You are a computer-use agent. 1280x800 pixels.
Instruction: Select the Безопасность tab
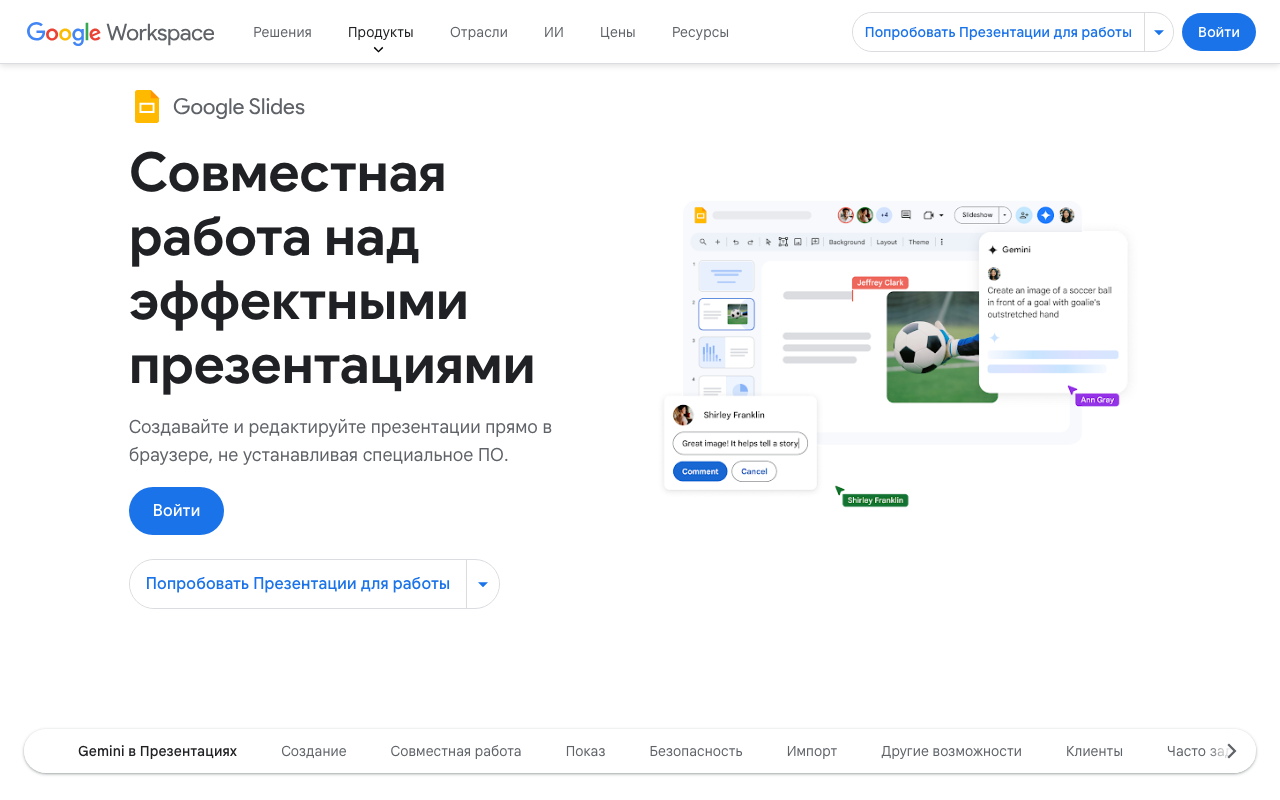point(696,751)
